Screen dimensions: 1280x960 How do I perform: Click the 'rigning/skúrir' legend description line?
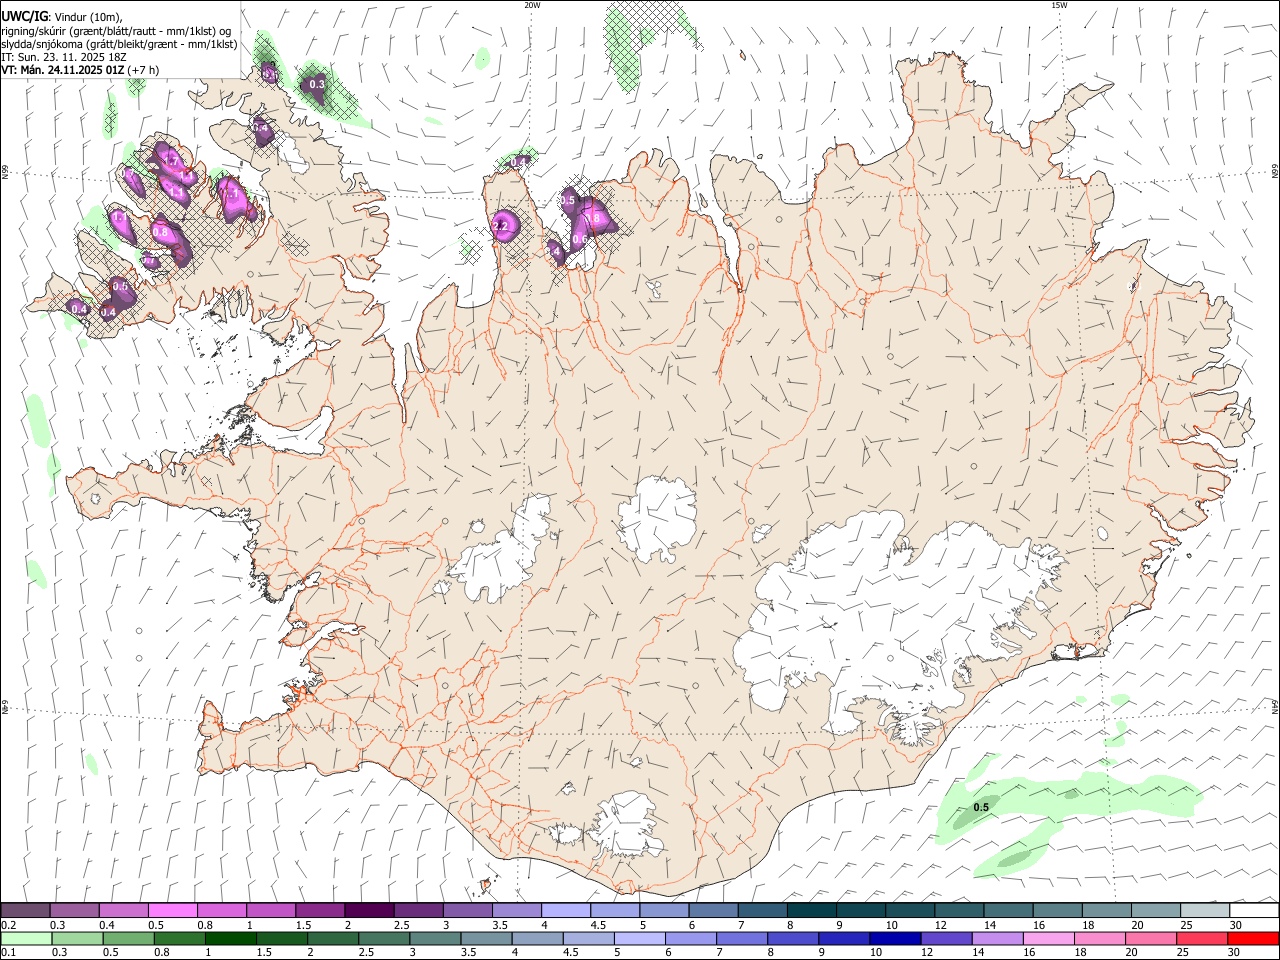coord(116,31)
